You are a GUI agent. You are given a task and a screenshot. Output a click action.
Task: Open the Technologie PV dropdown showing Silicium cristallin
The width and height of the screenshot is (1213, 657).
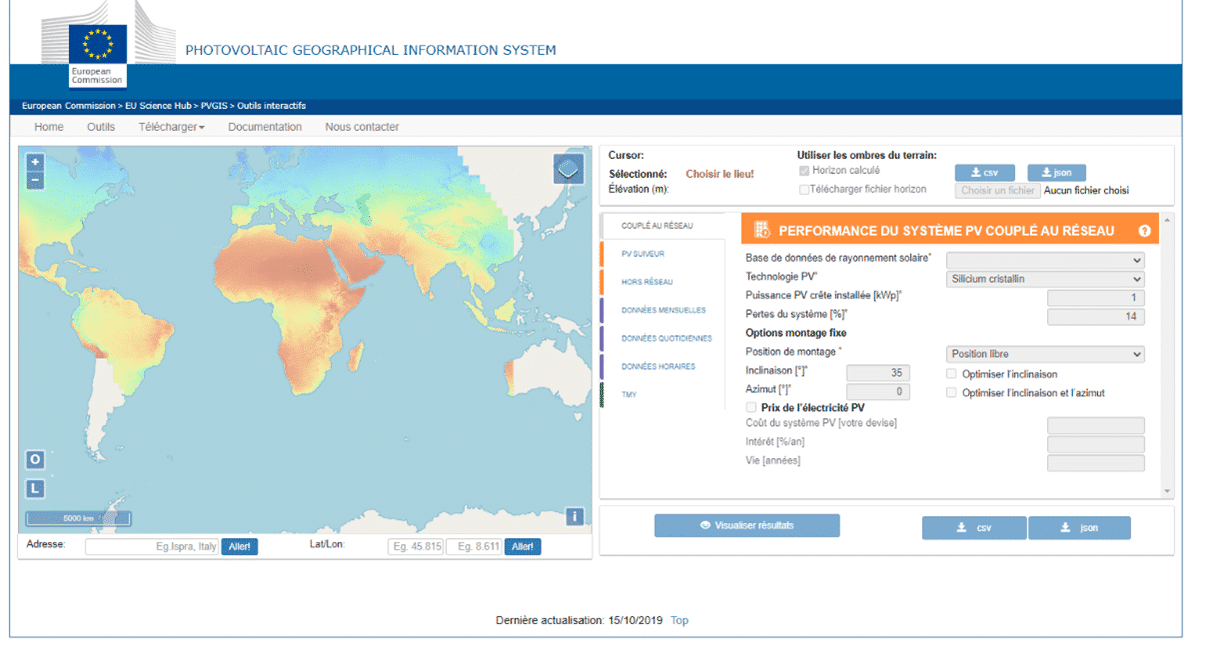(1045, 278)
